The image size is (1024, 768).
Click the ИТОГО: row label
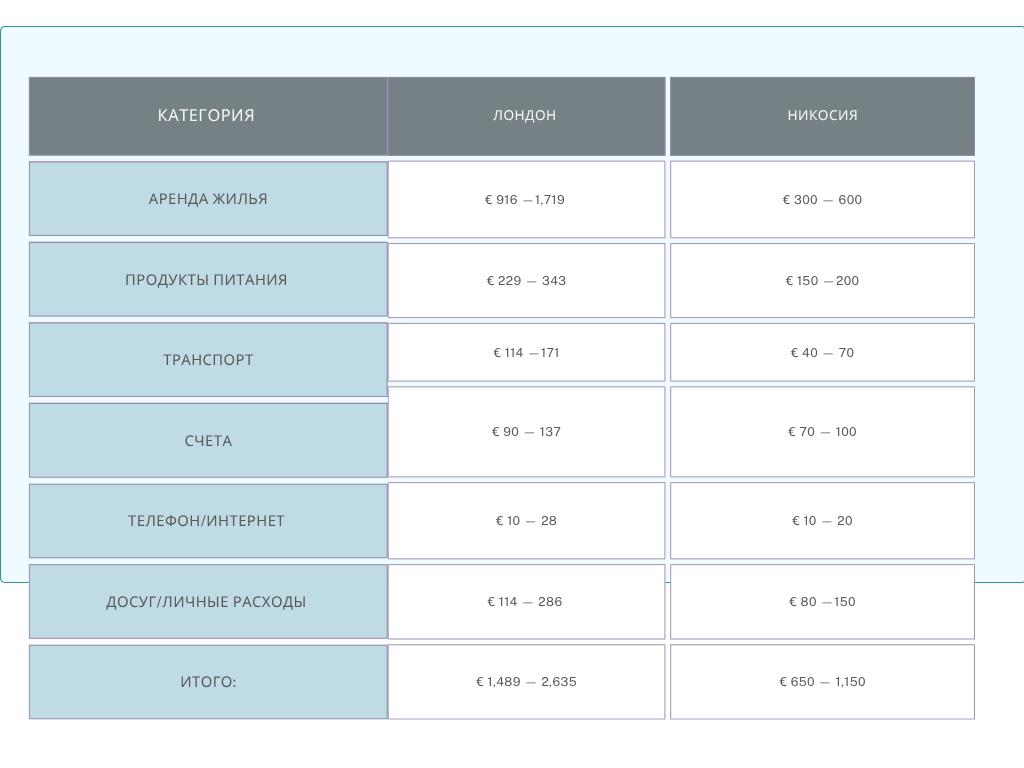click(x=207, y=682)
